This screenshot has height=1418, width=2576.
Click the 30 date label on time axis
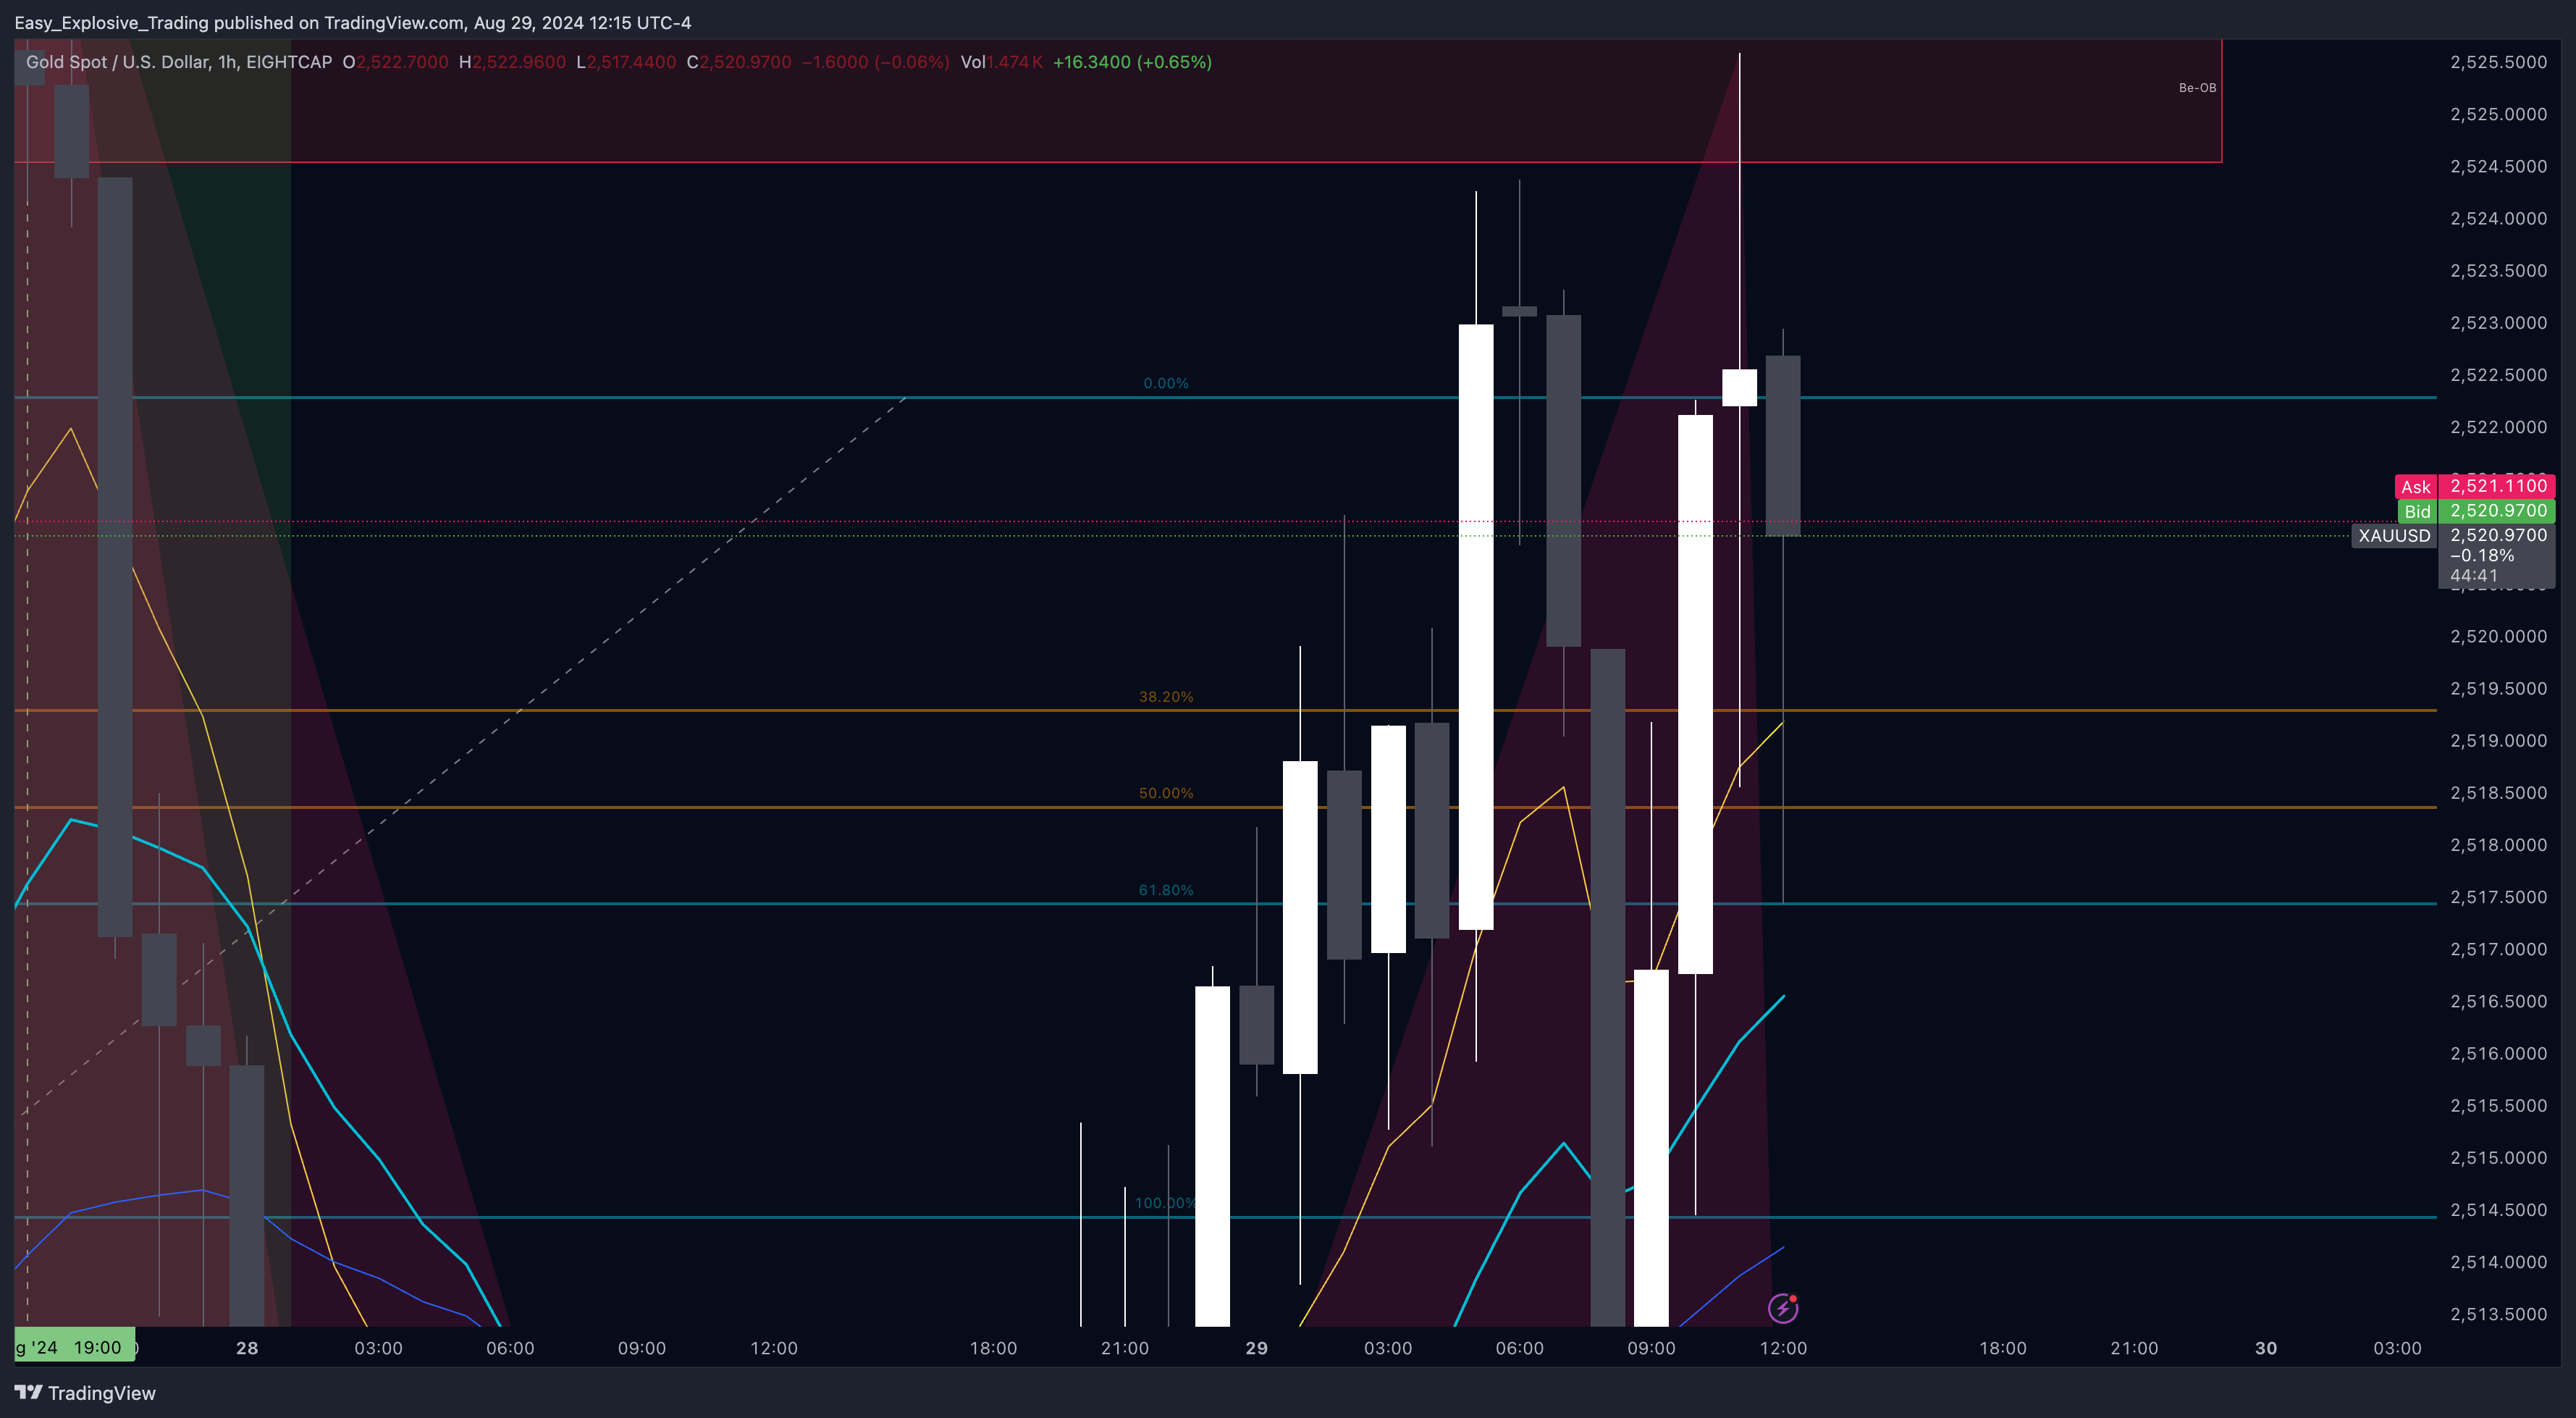pyautogui.click(x=2266, y=1348)
